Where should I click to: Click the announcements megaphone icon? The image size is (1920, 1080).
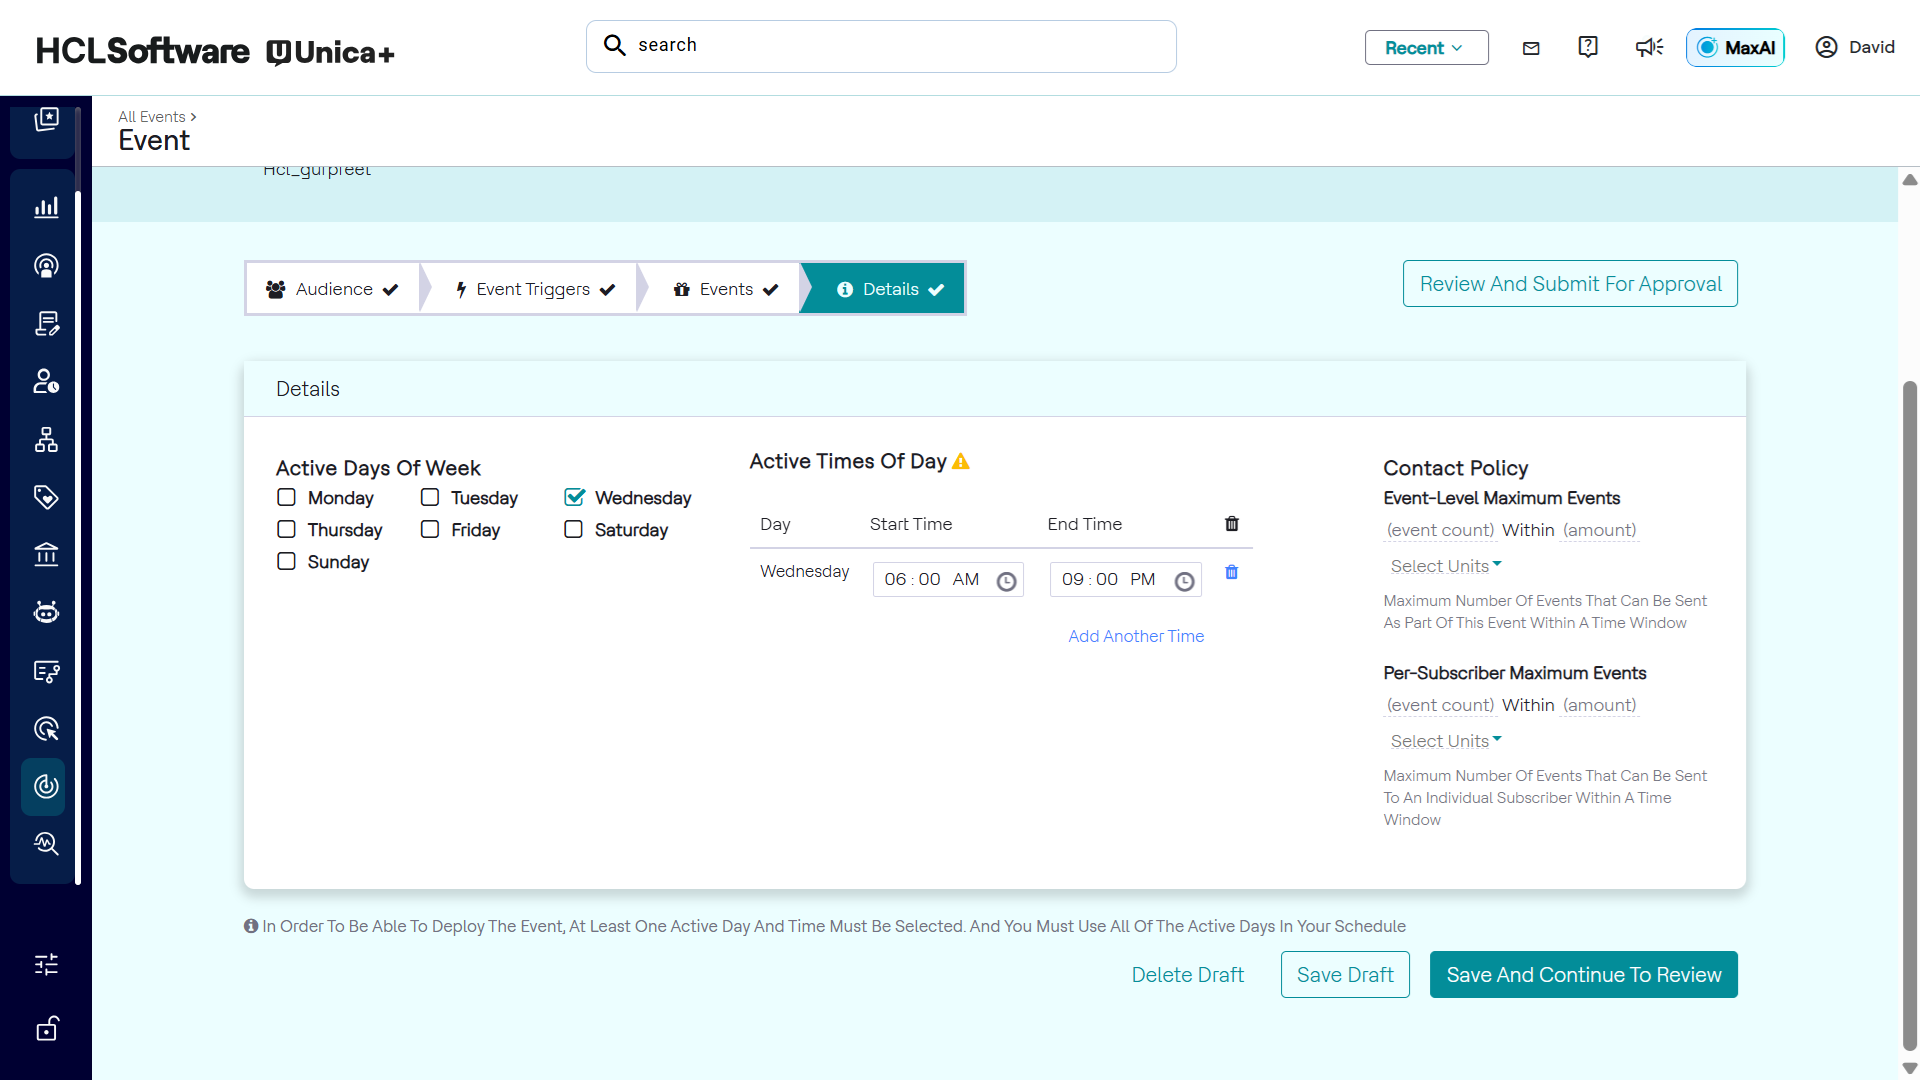pyautogui.click(x=1649, y=47)
